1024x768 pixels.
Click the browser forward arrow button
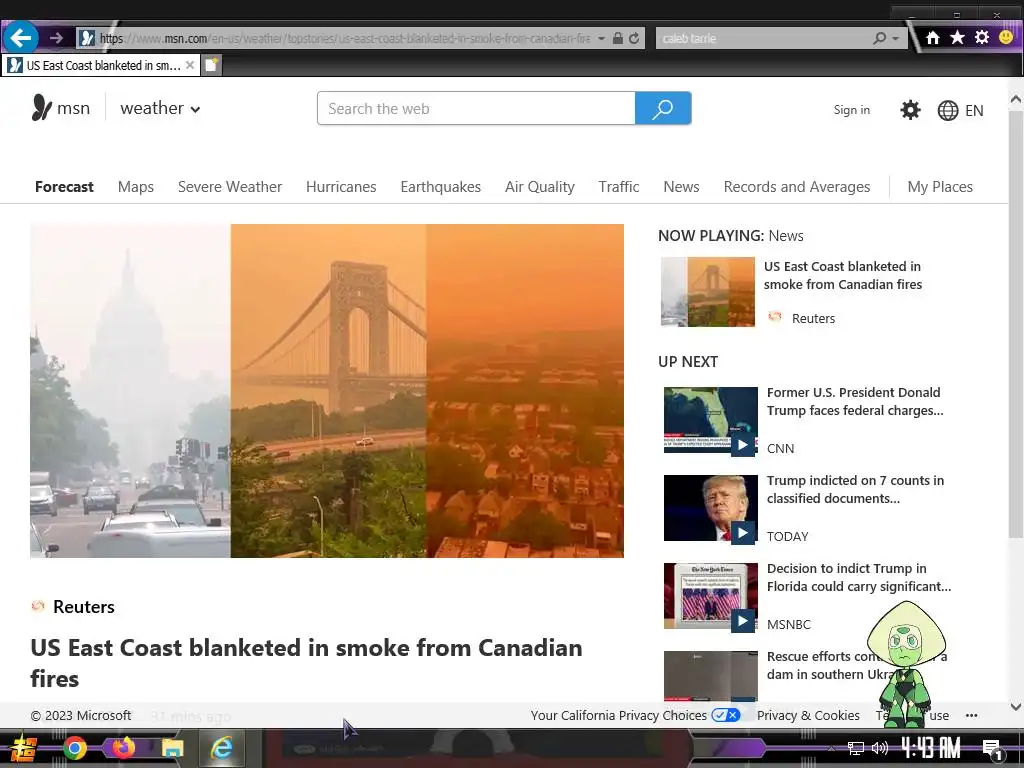point(56,38)
